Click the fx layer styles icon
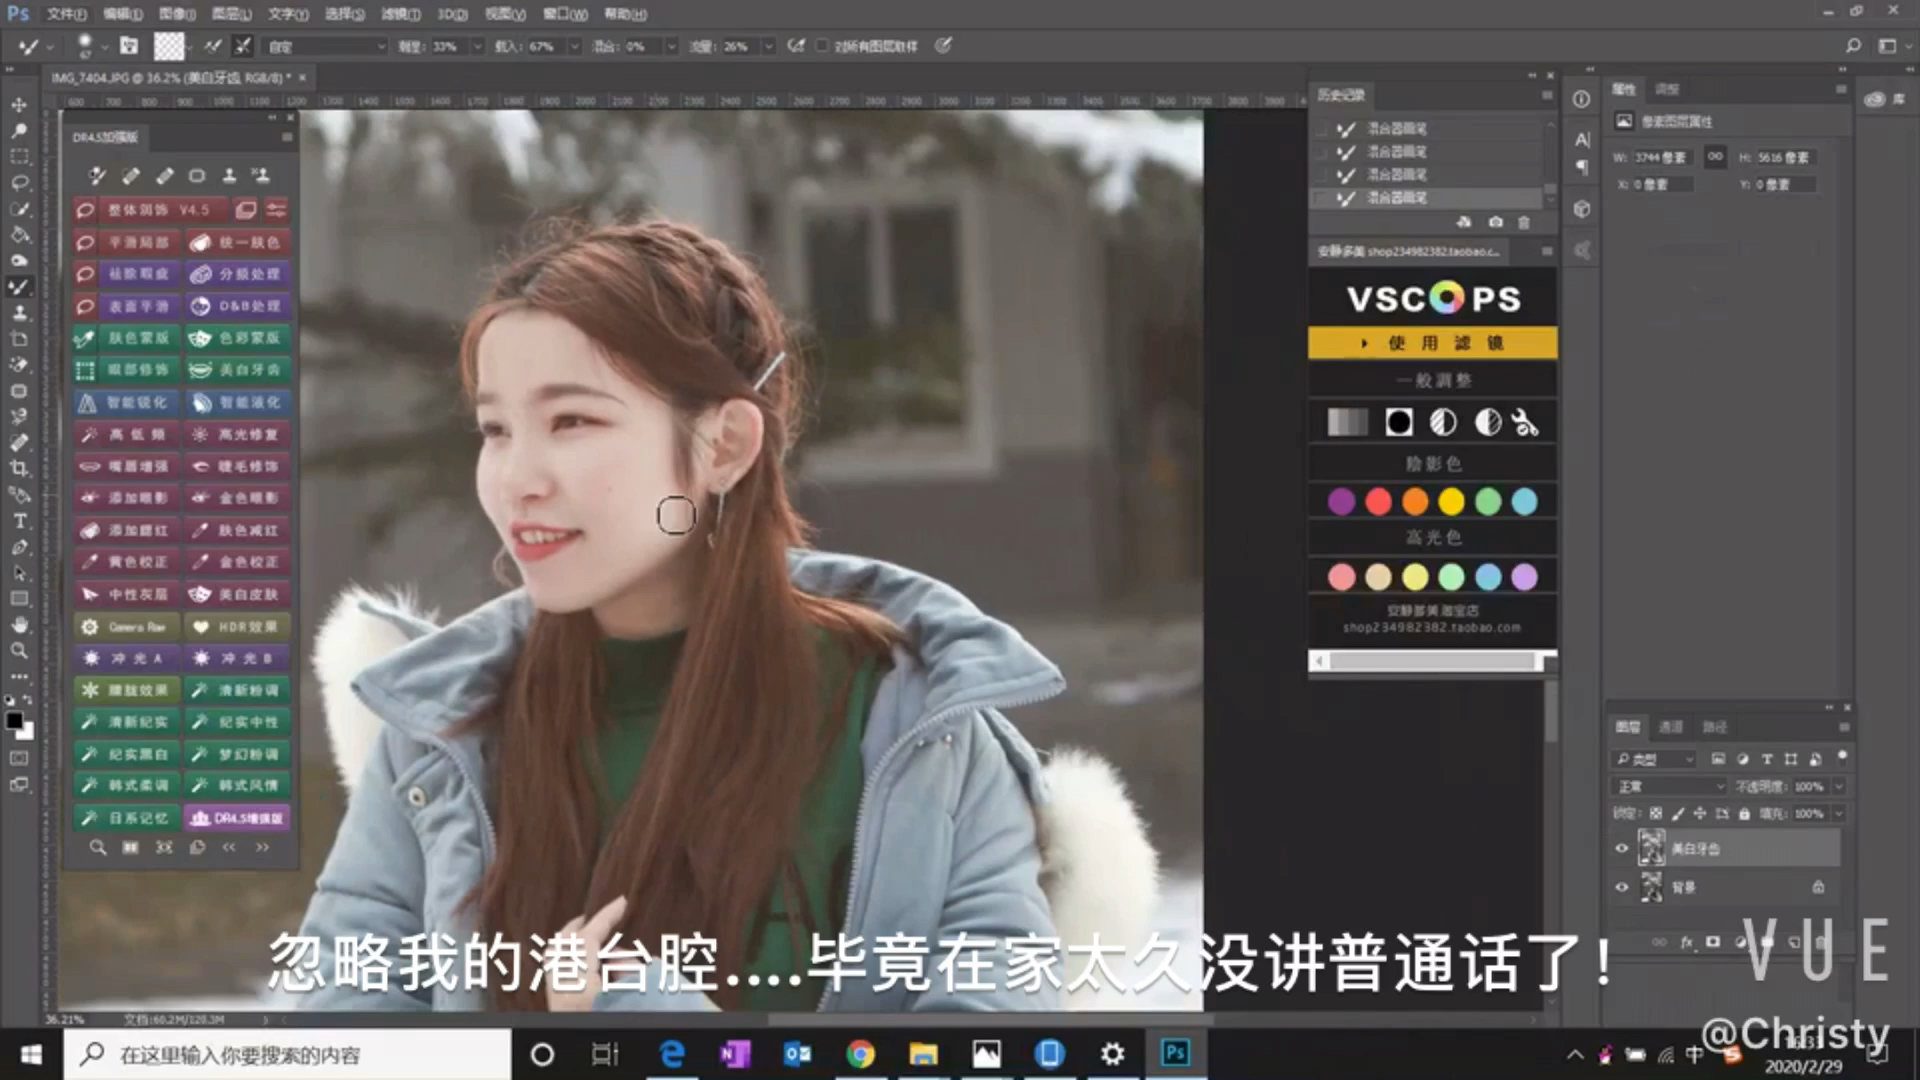The height and width of the screenshot is (1080, 1920). (x=1687, y=942)
